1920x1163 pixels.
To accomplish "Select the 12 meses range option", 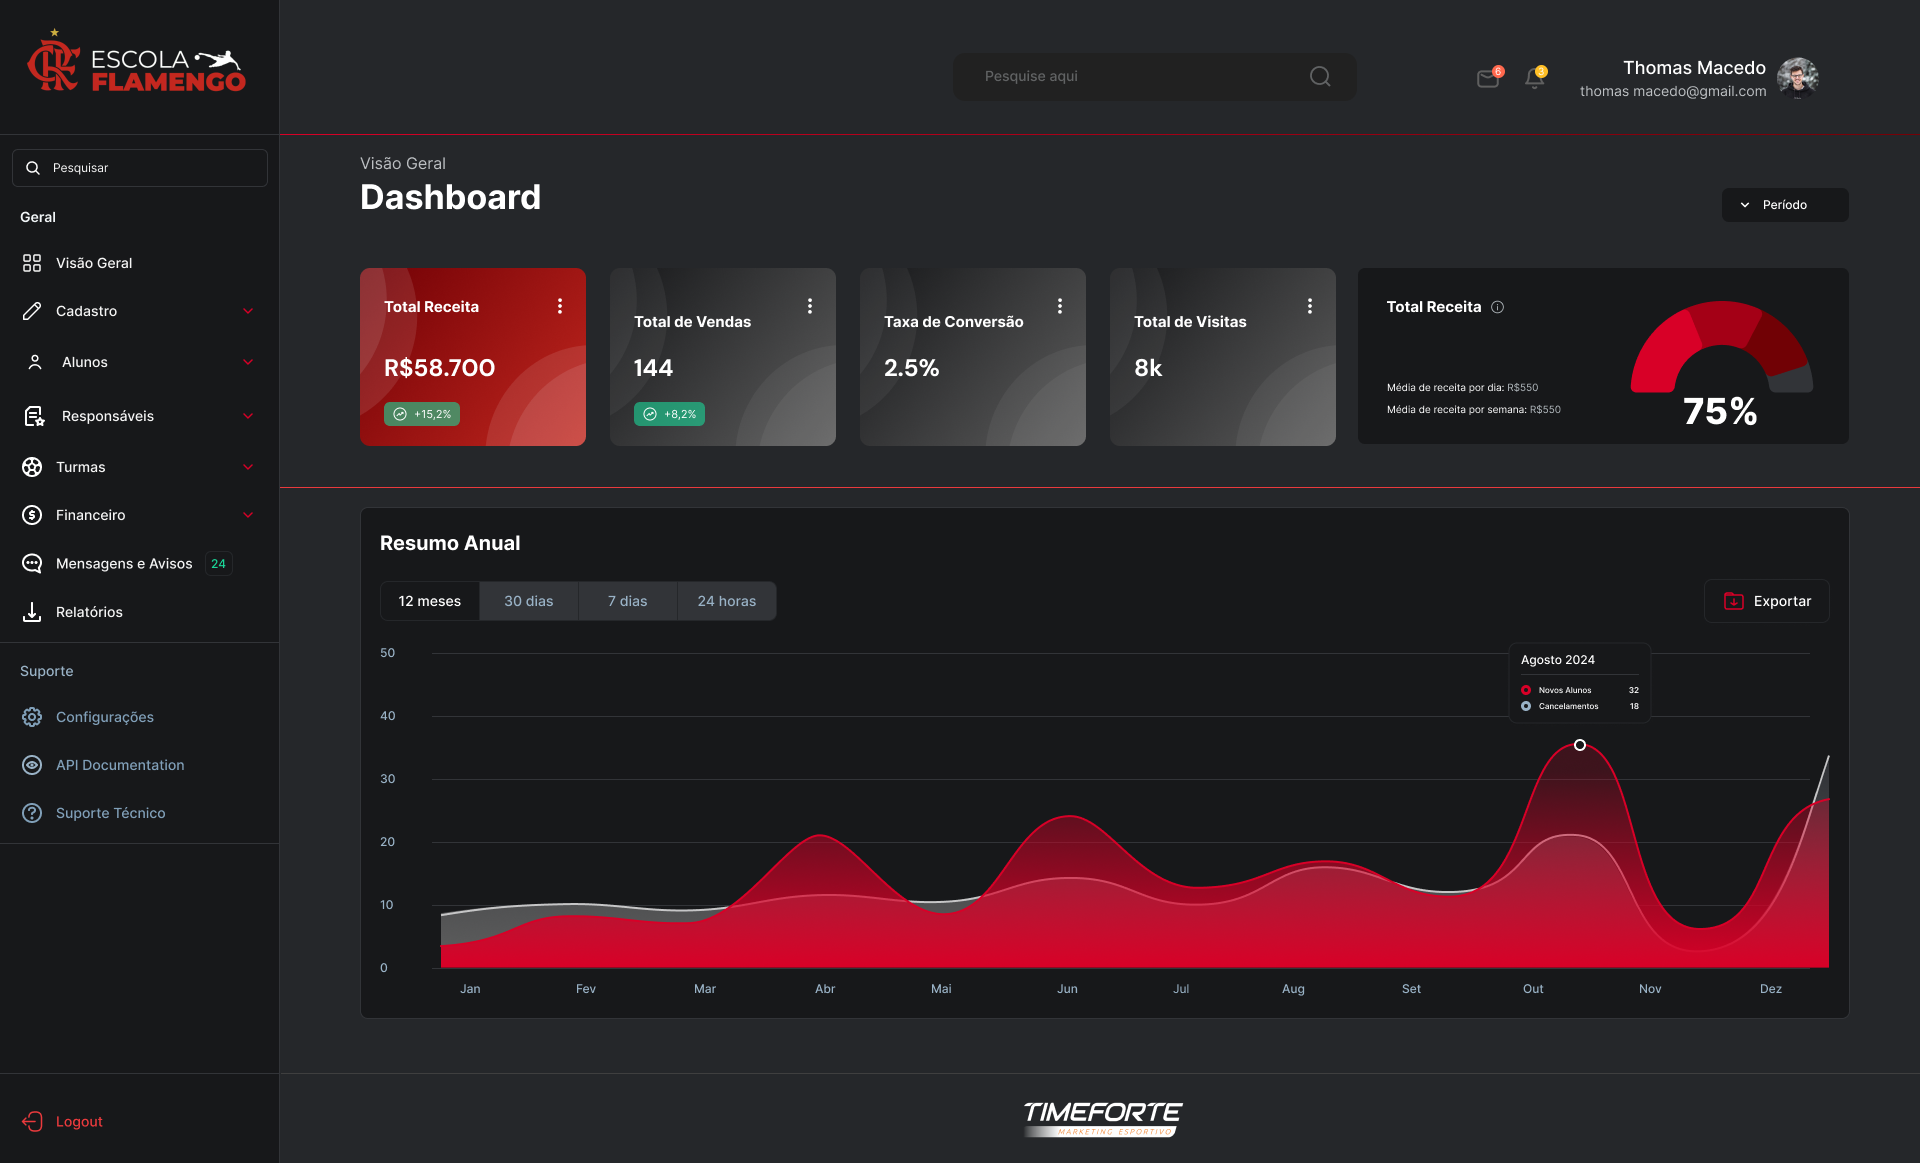I will point(430,601).
